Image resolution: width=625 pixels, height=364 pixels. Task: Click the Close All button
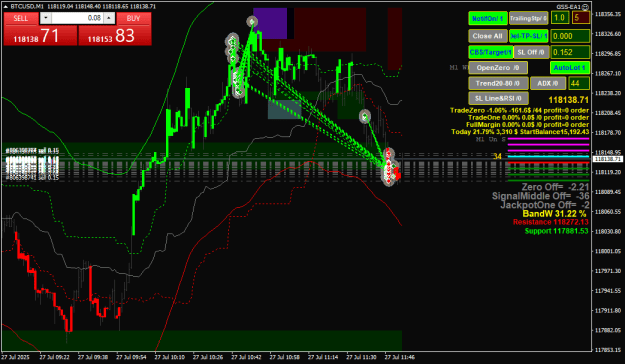tap(487, 36)
